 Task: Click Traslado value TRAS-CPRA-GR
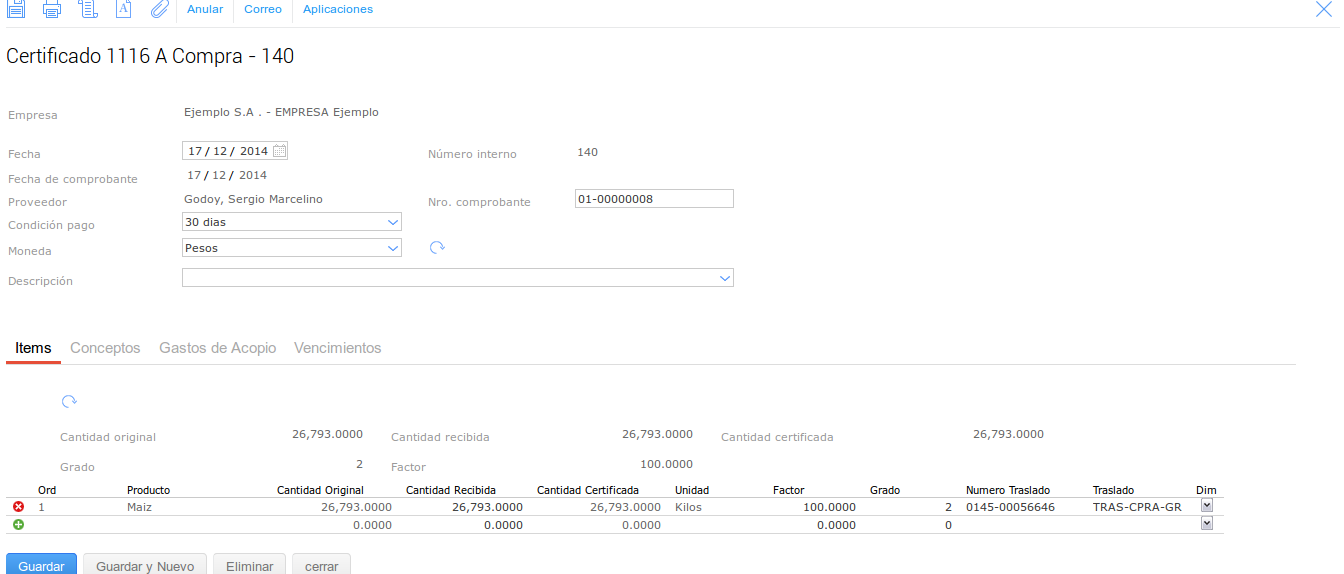[1137, 507]
